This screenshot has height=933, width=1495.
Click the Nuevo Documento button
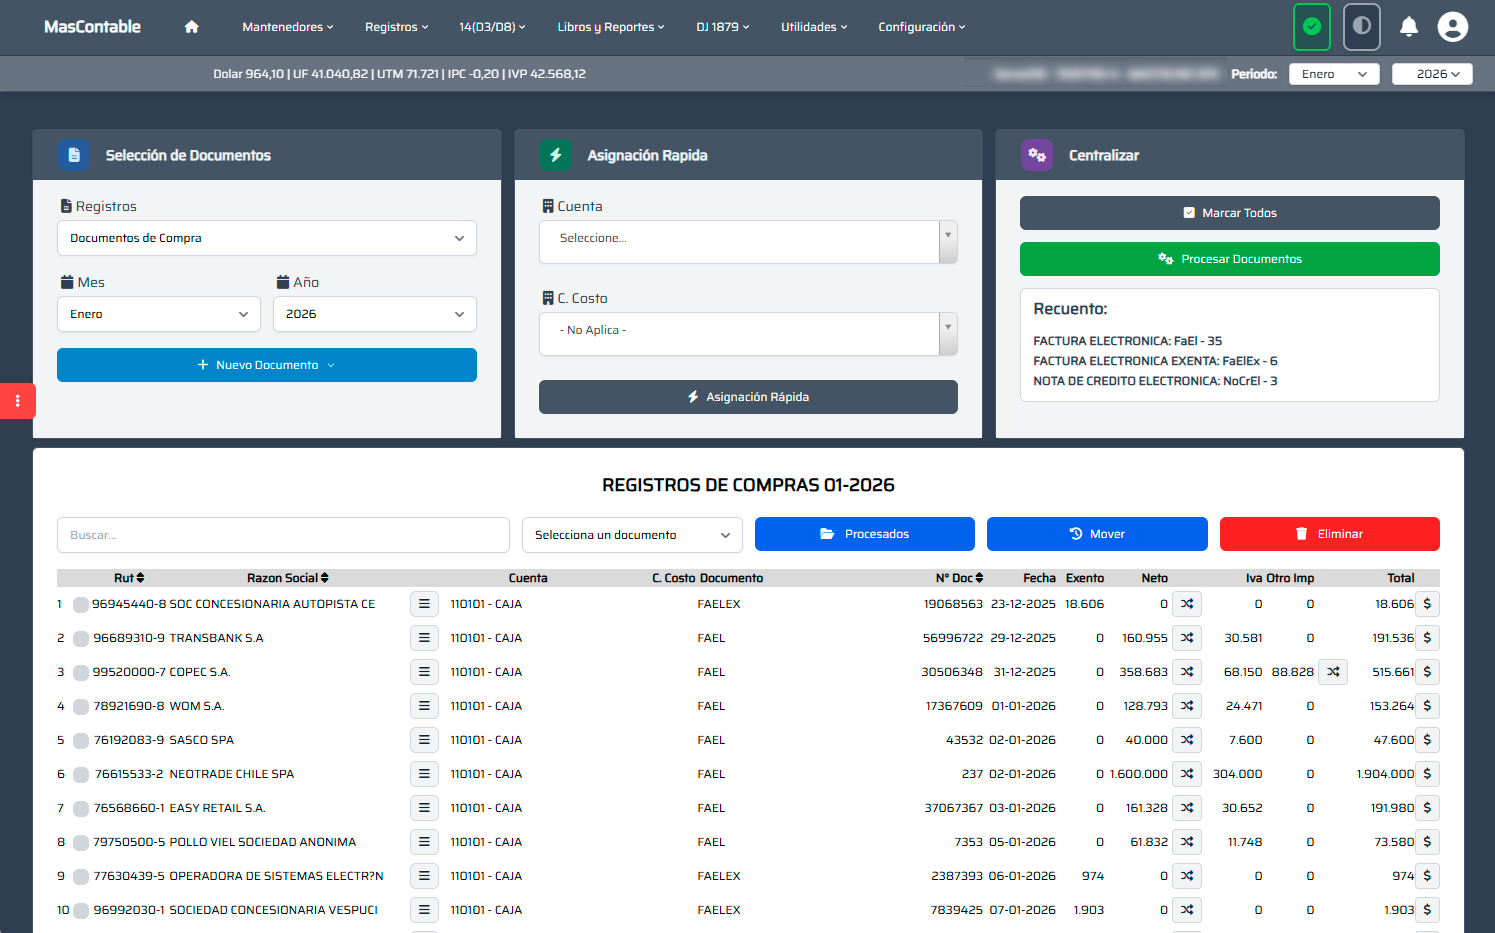[x=267, y=365]
